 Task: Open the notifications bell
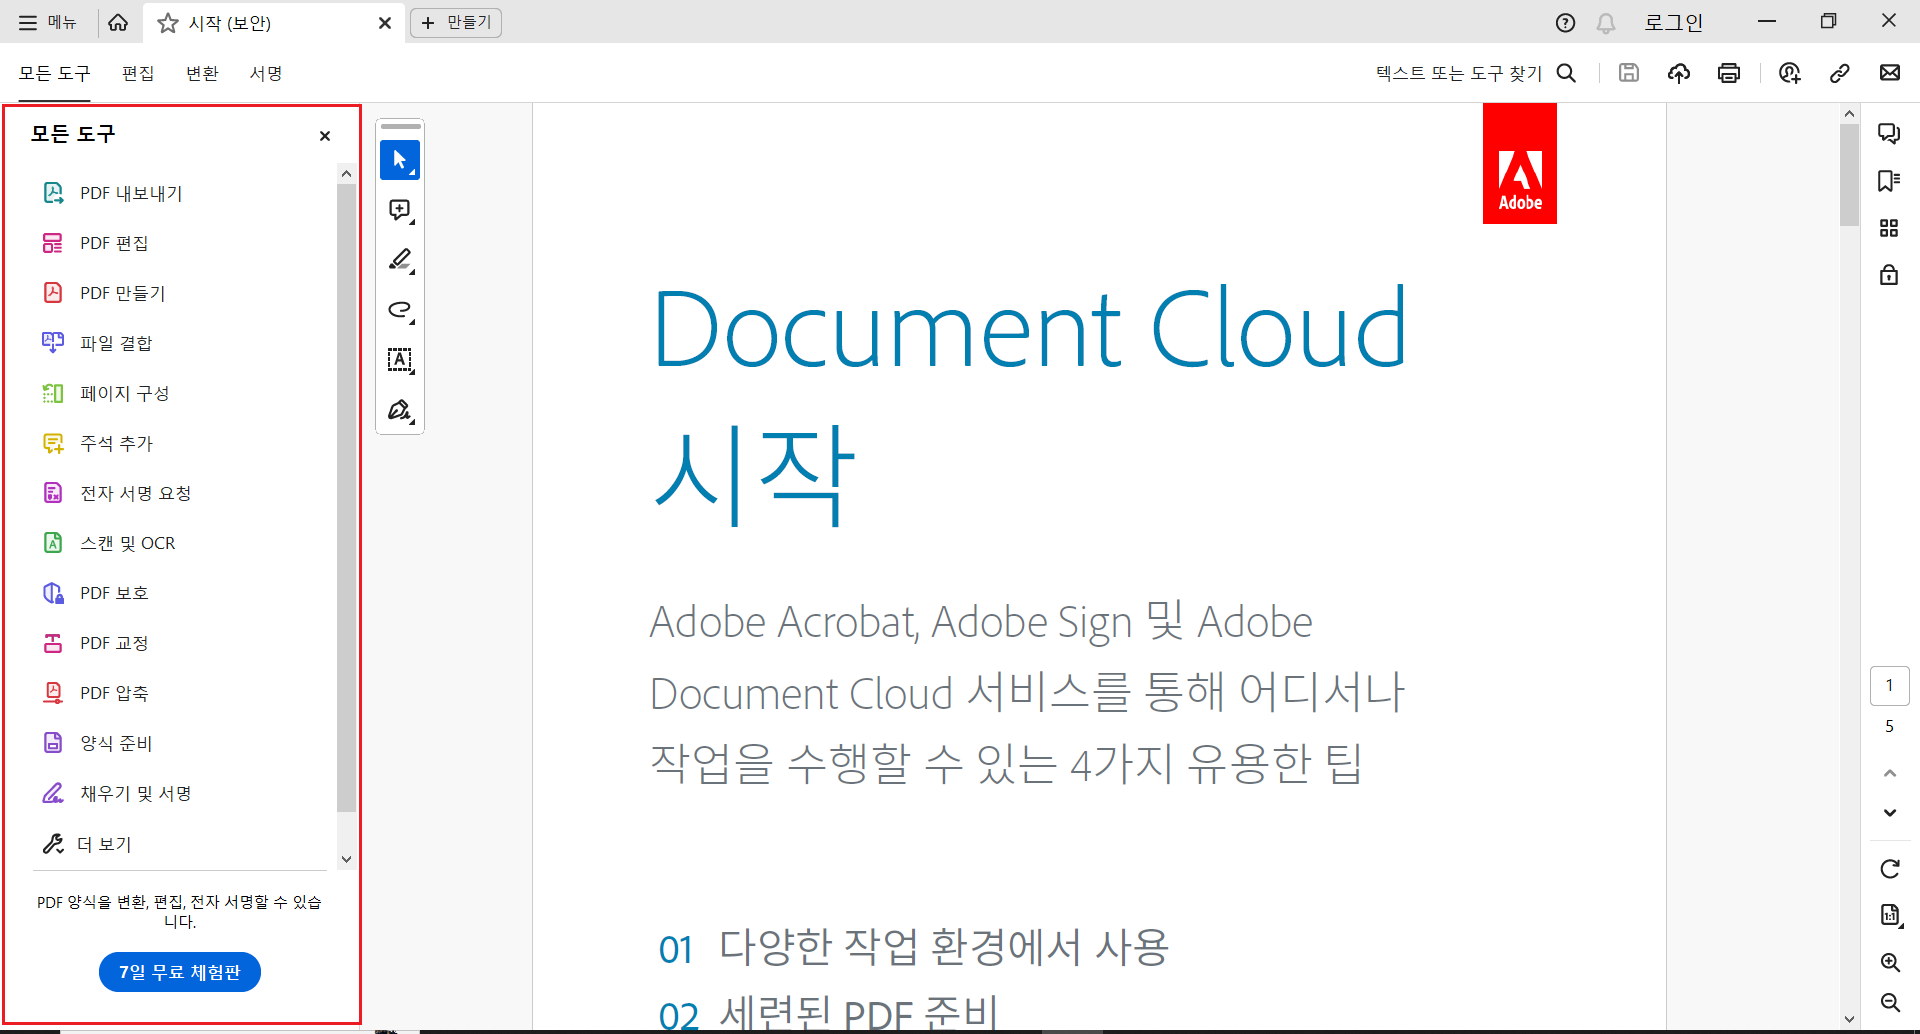pos(1606,23)
